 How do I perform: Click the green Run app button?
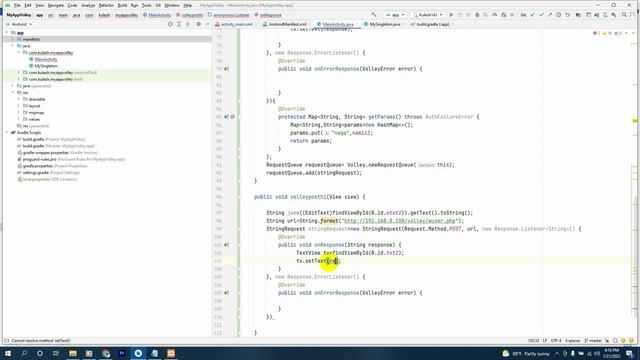451,15
